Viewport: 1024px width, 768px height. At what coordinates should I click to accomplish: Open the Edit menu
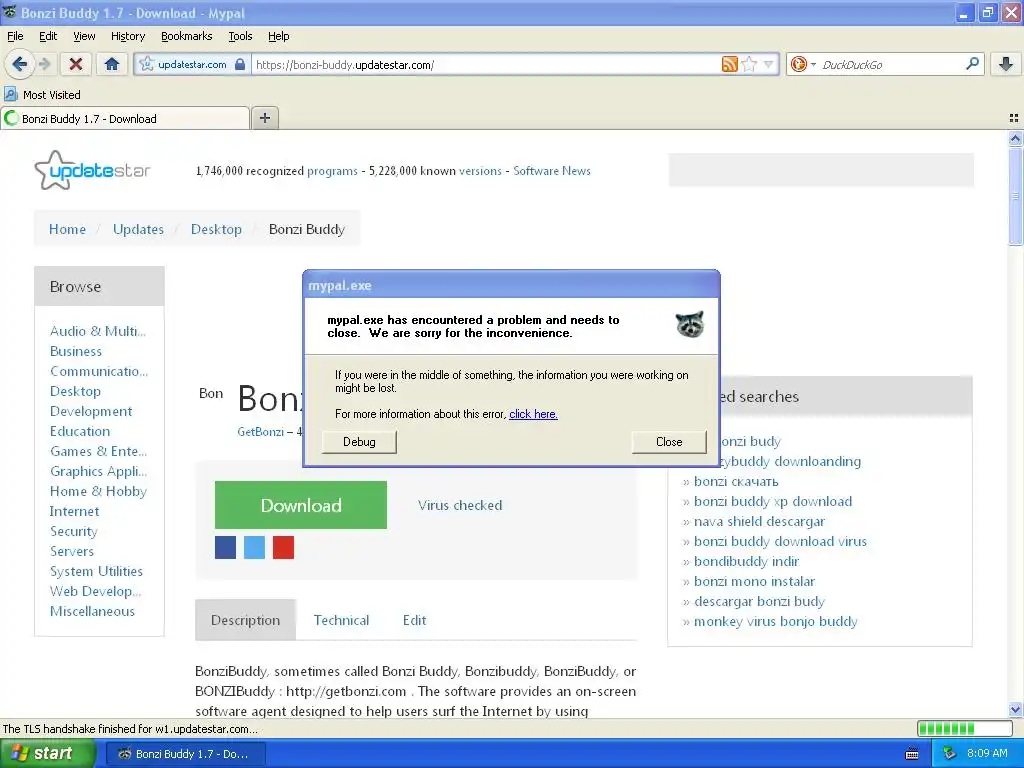48,36
